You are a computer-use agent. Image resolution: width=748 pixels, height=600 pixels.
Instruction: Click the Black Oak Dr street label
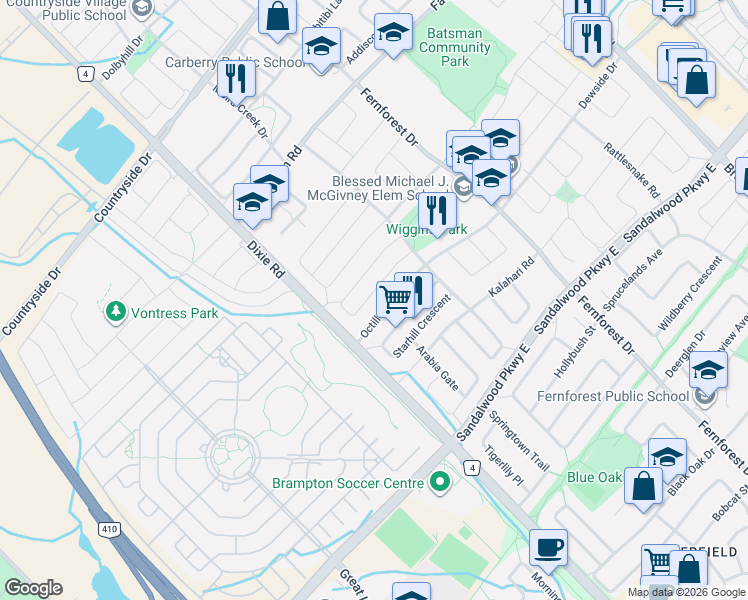pyautogui.click(x=691, y=472)
